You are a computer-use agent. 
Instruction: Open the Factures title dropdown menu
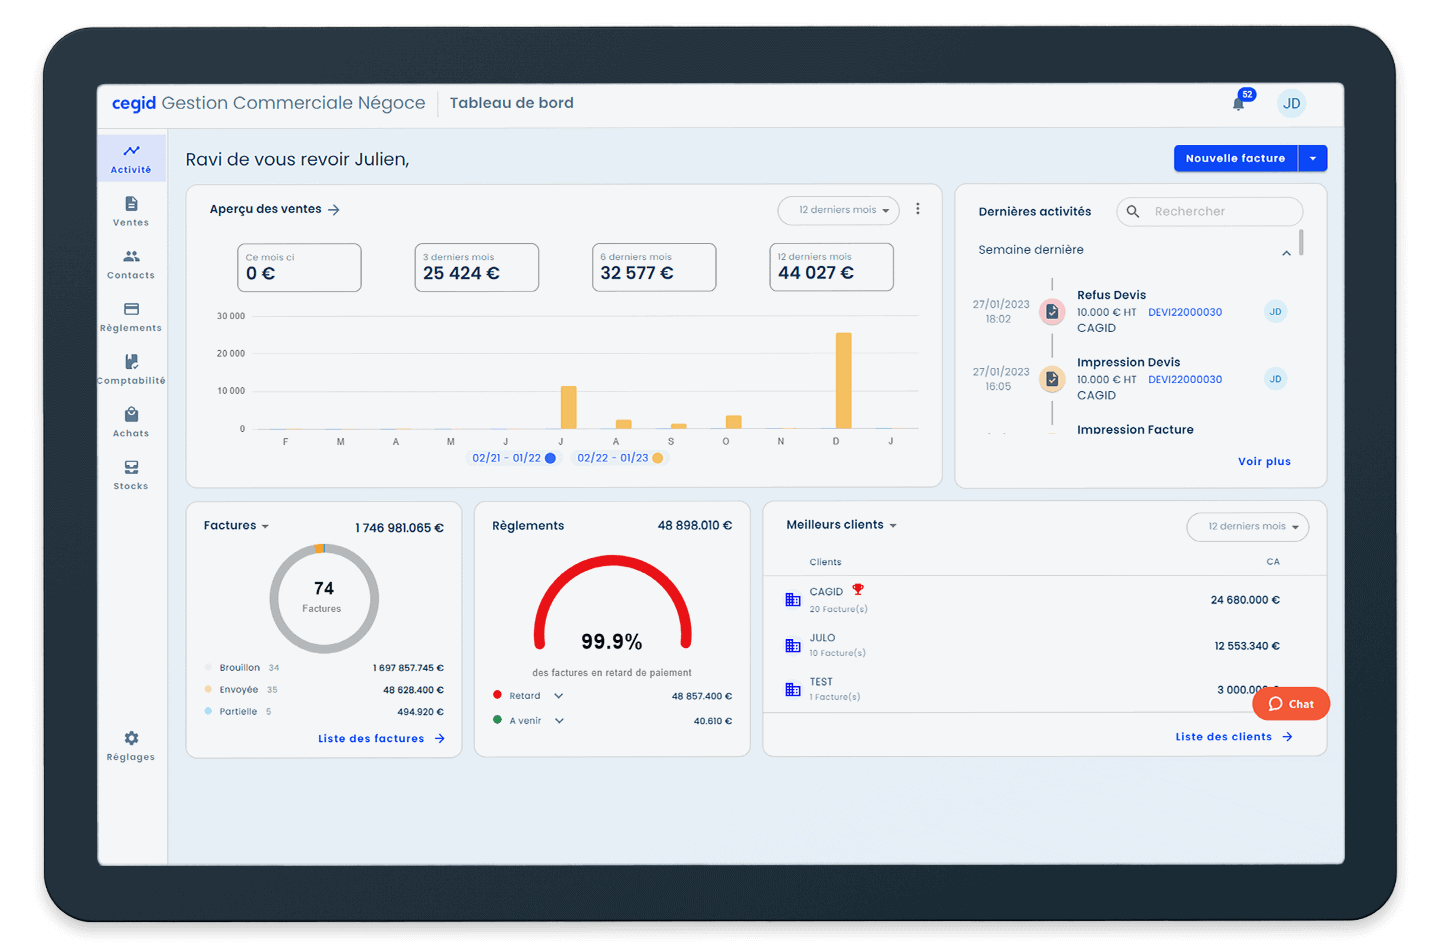tap(237, 526)
